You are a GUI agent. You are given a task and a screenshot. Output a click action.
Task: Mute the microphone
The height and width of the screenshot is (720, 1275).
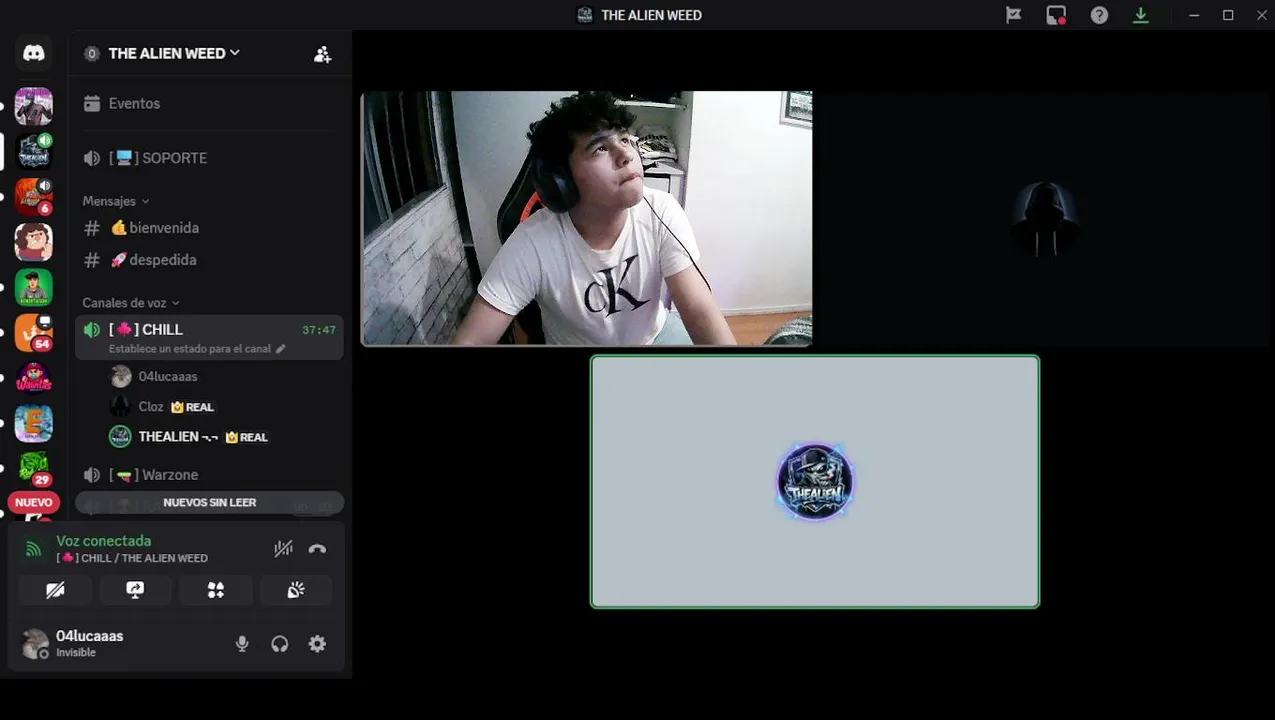click(242, 644)
